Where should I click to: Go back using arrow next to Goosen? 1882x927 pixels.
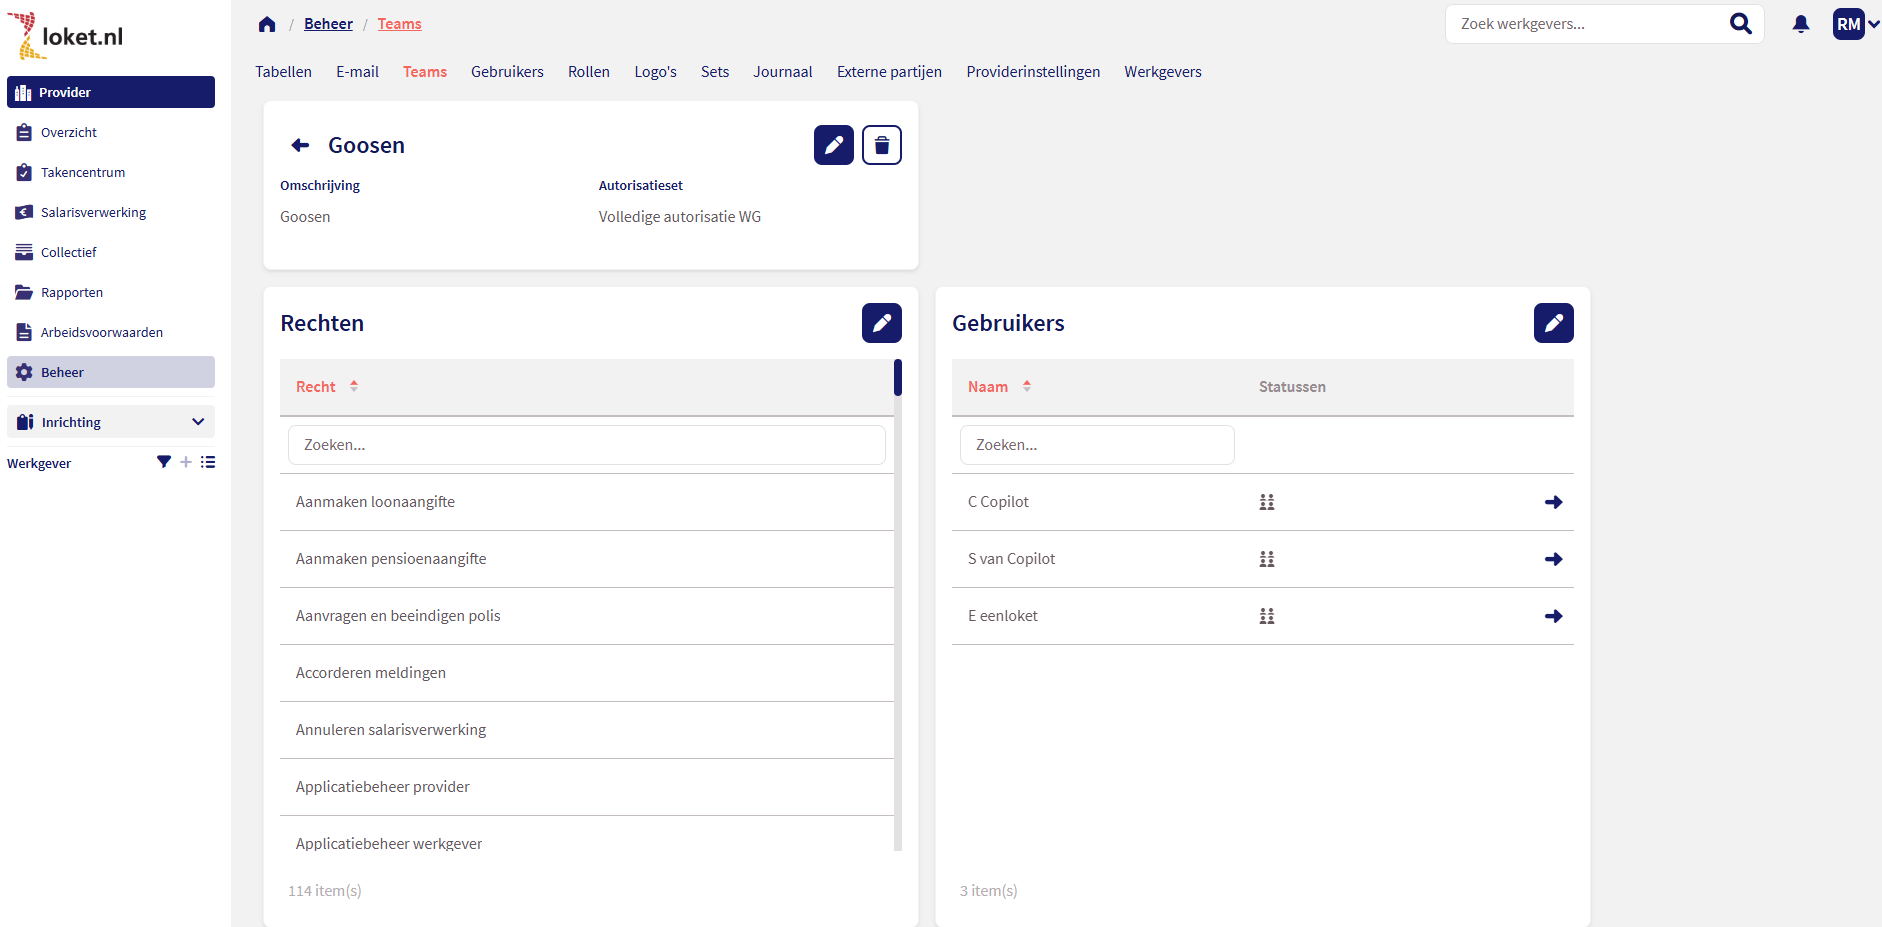tap(300, 145)
